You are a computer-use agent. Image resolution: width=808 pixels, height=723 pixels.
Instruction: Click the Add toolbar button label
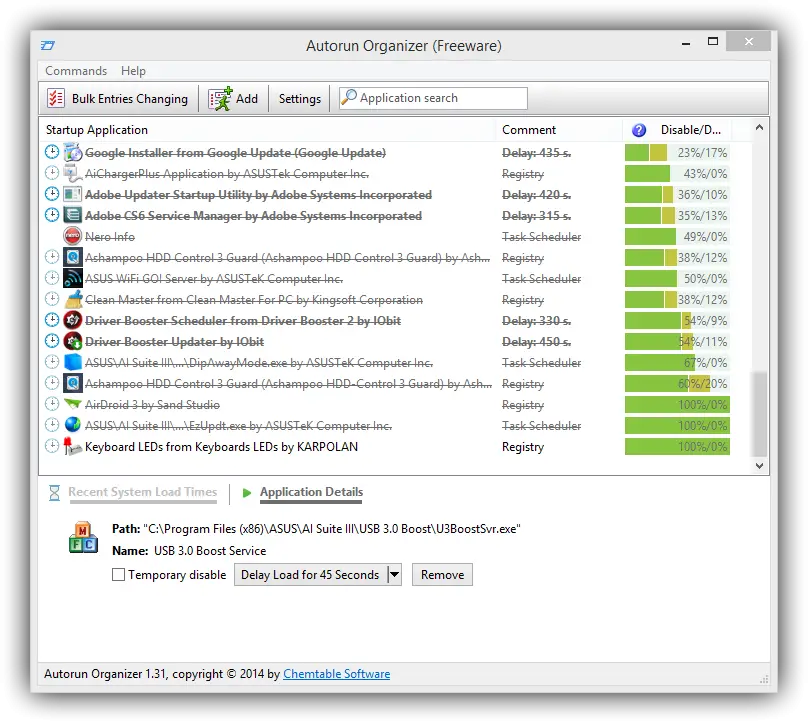tap(247, 98)
